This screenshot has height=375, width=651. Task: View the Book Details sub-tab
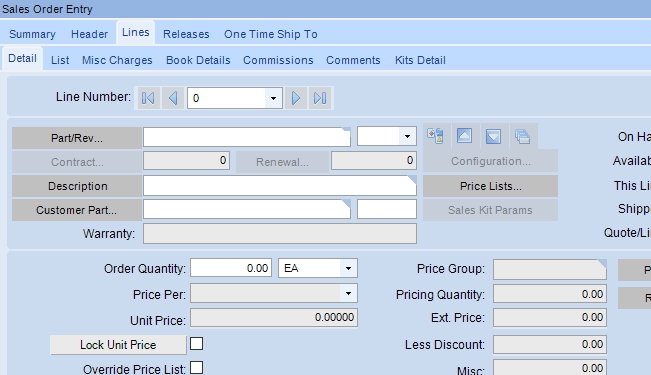point(198,60)
